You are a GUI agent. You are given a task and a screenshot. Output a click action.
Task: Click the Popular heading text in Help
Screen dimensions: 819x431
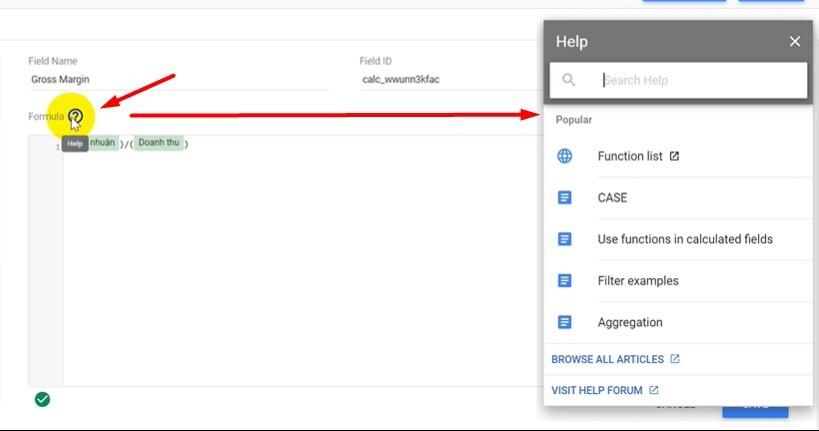point(574,120)
